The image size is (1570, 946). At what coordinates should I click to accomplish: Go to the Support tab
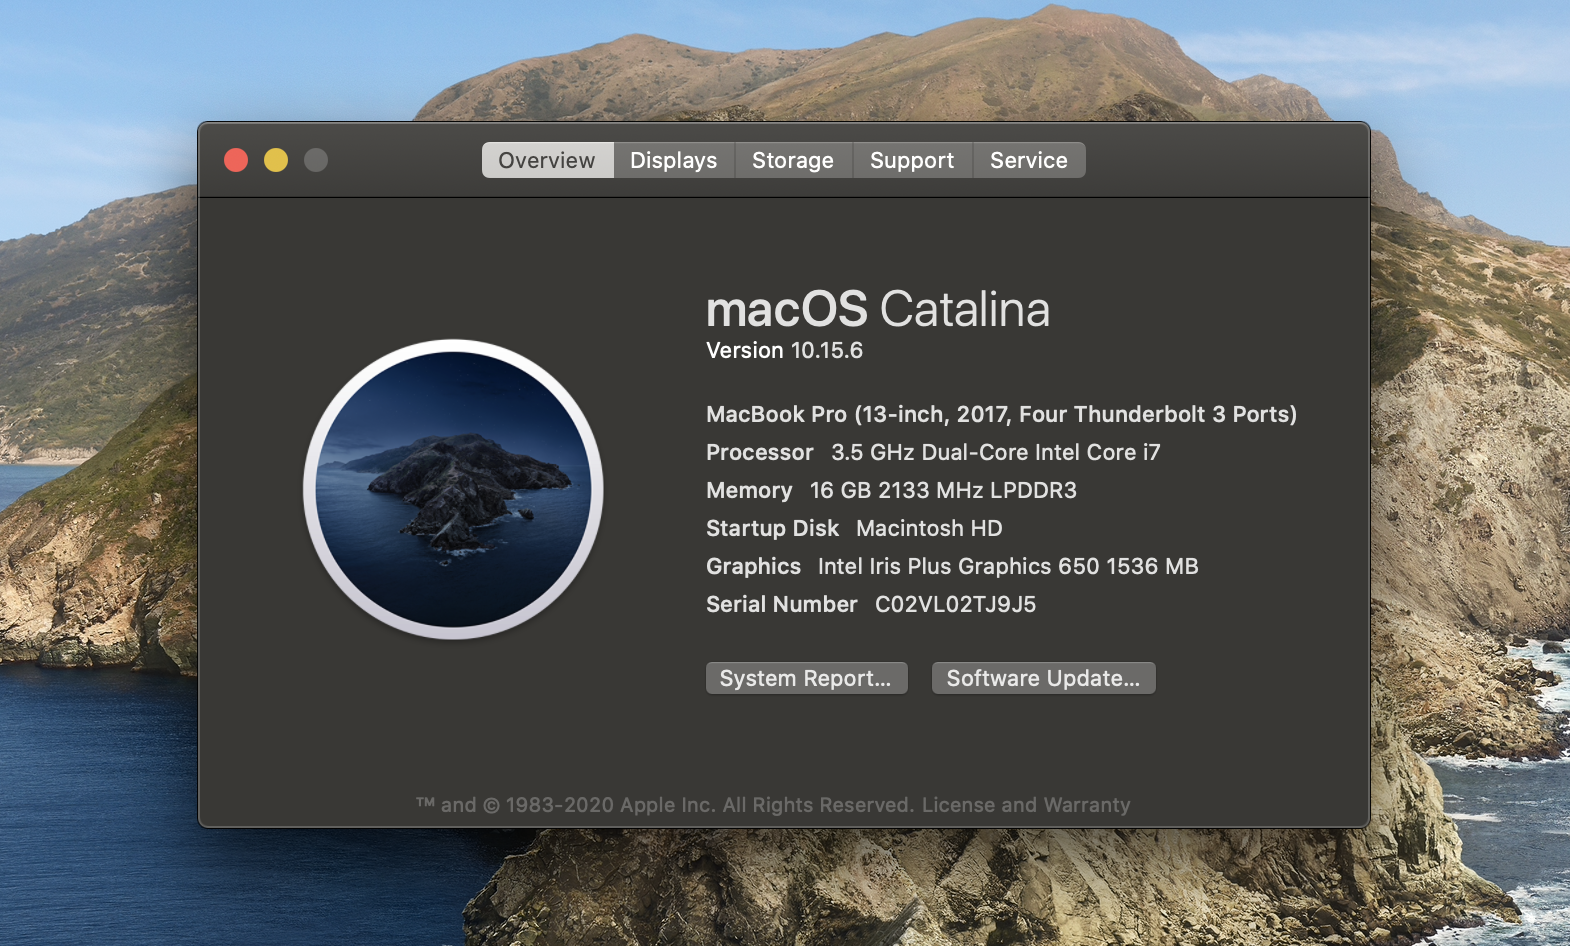pyautogui.click(x=912, y=160)
